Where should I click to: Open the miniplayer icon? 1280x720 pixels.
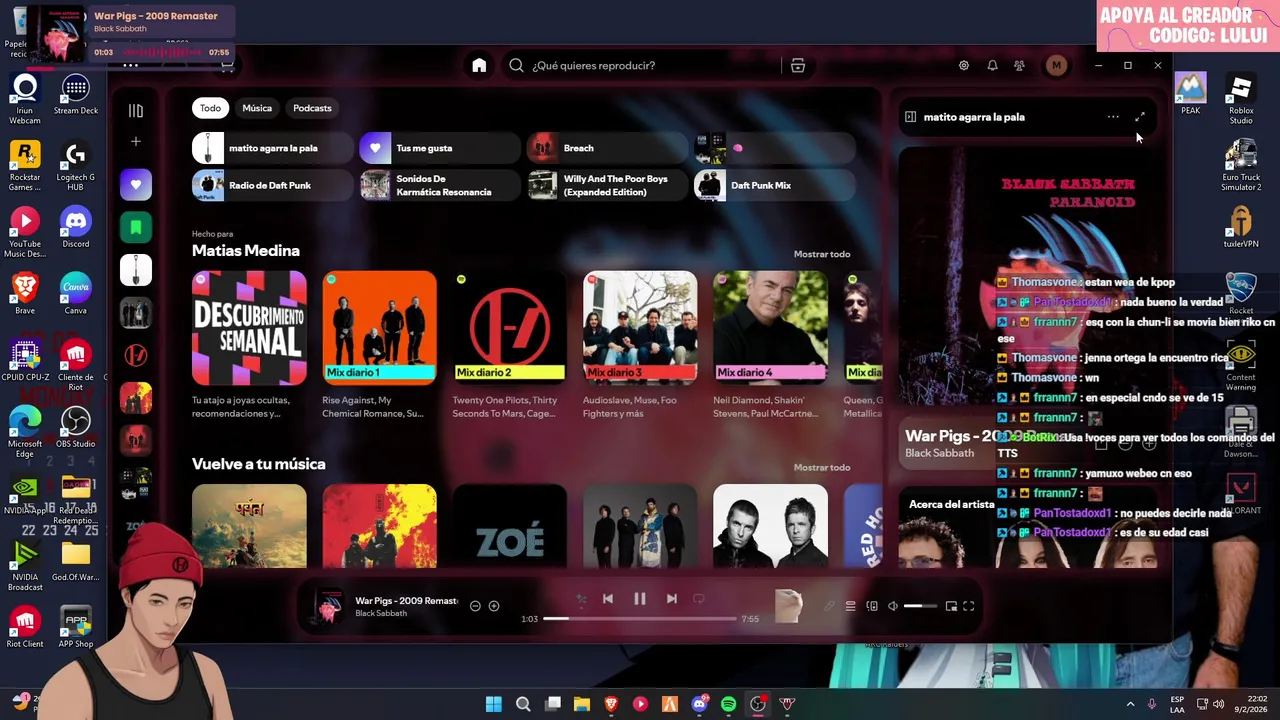coord(951,606)
